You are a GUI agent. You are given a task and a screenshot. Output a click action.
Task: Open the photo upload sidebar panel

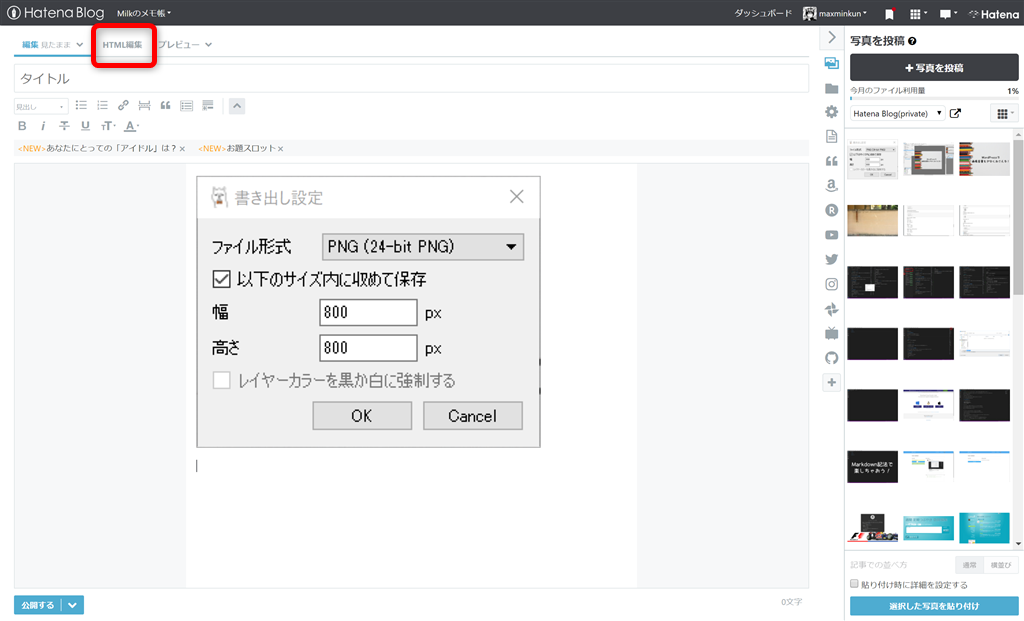point(831,63)
